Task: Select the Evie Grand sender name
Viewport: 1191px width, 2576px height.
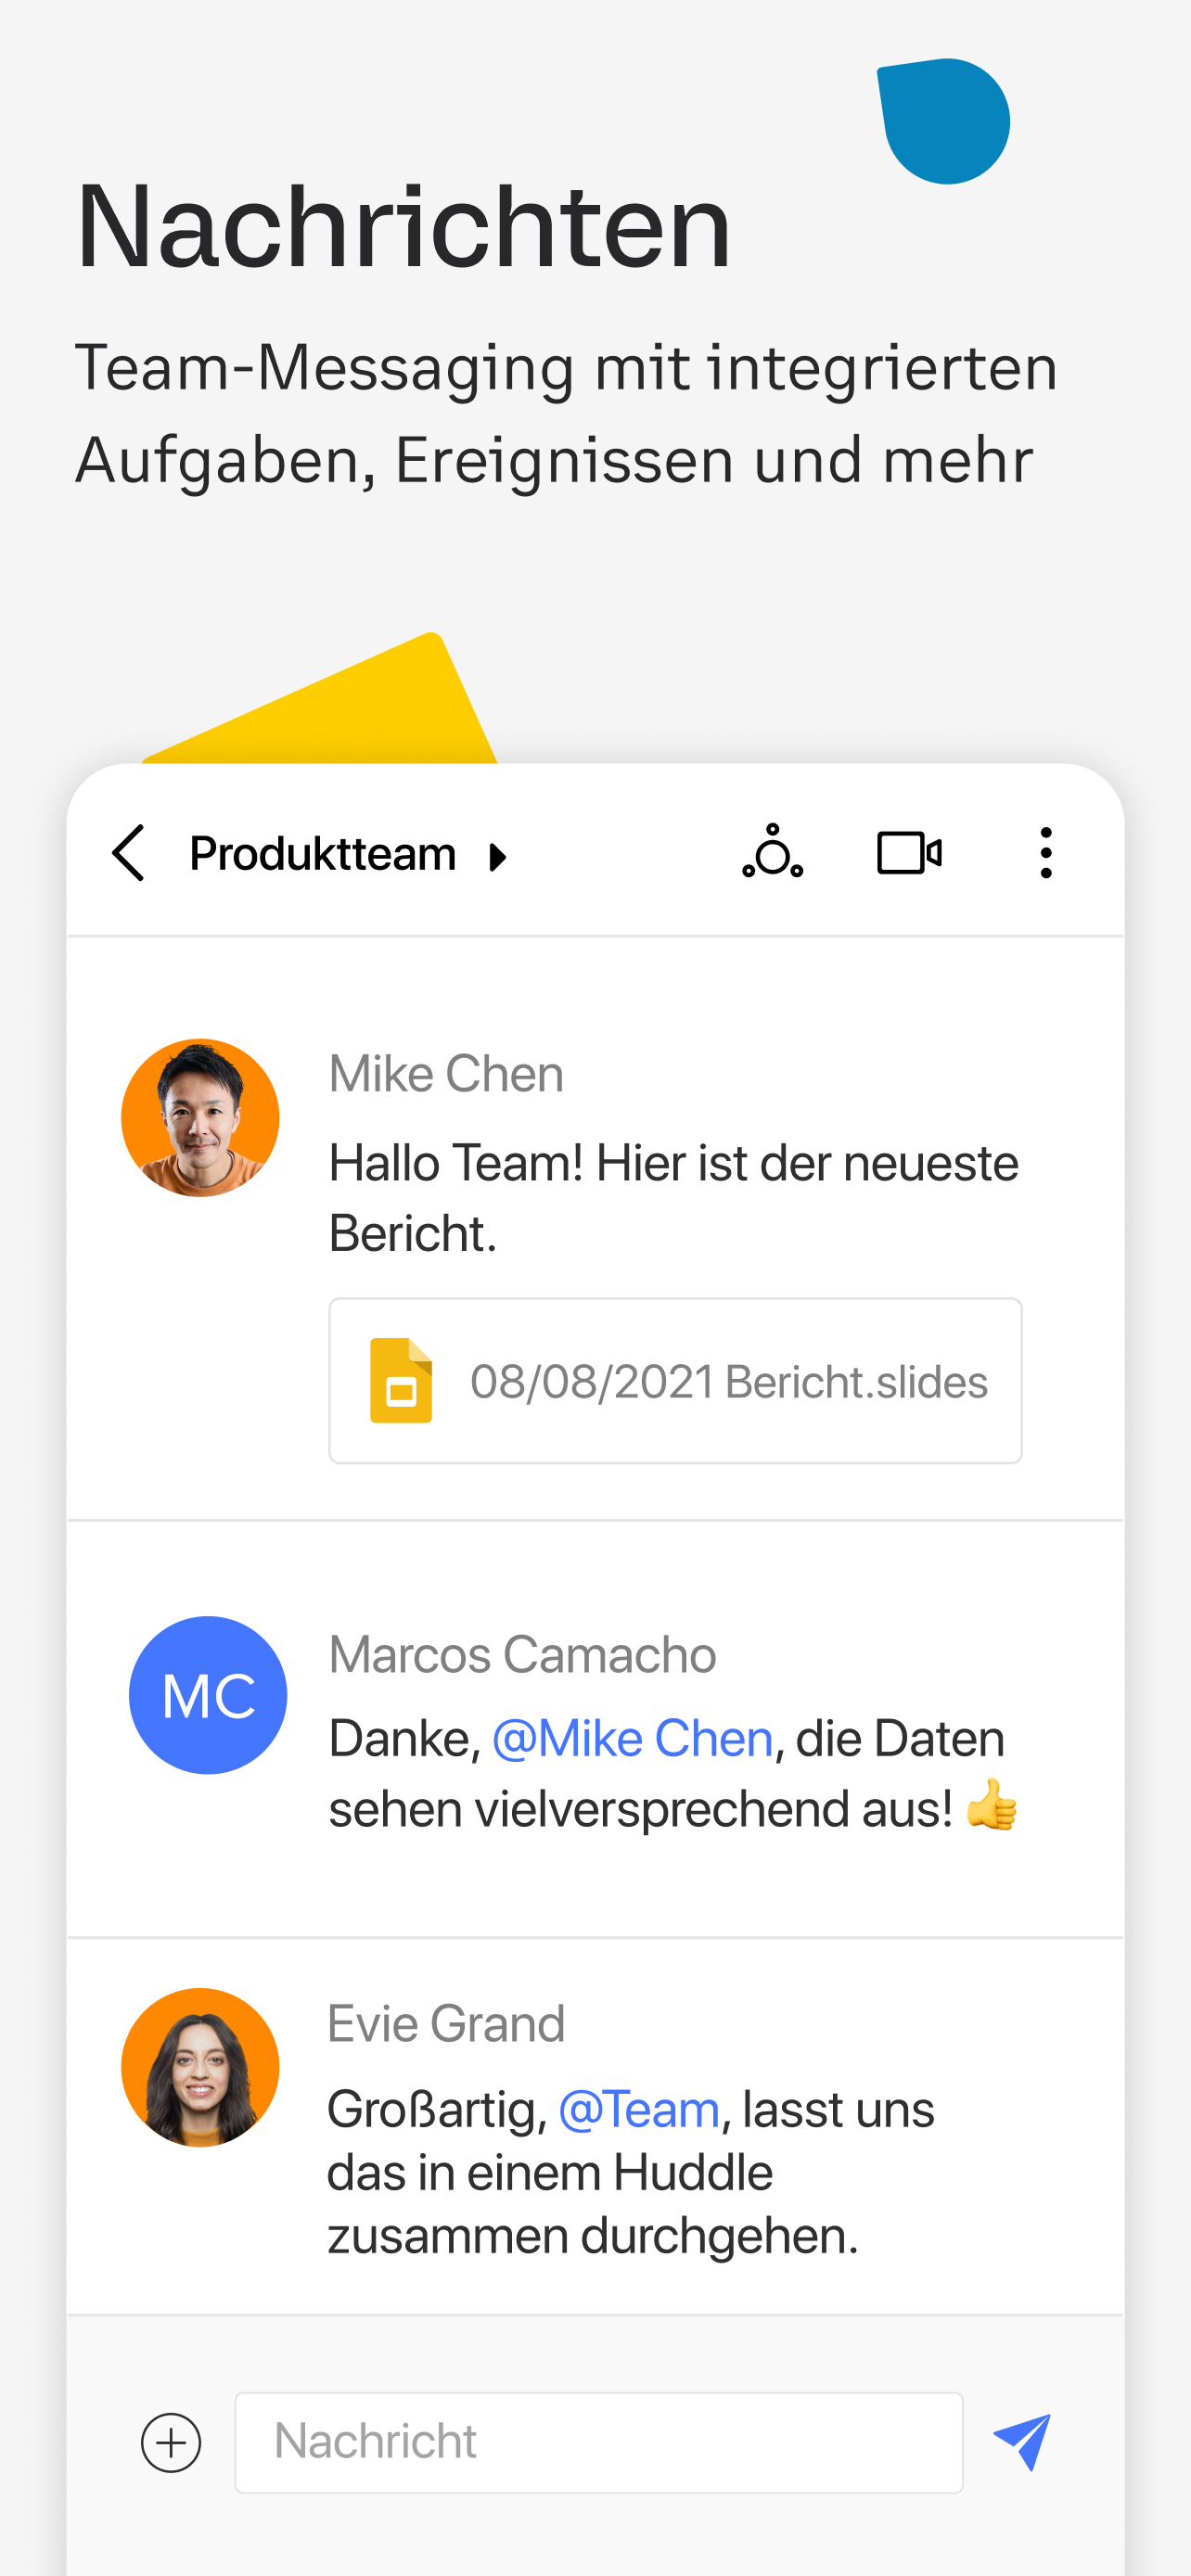Action: (x=446, y=2024)
